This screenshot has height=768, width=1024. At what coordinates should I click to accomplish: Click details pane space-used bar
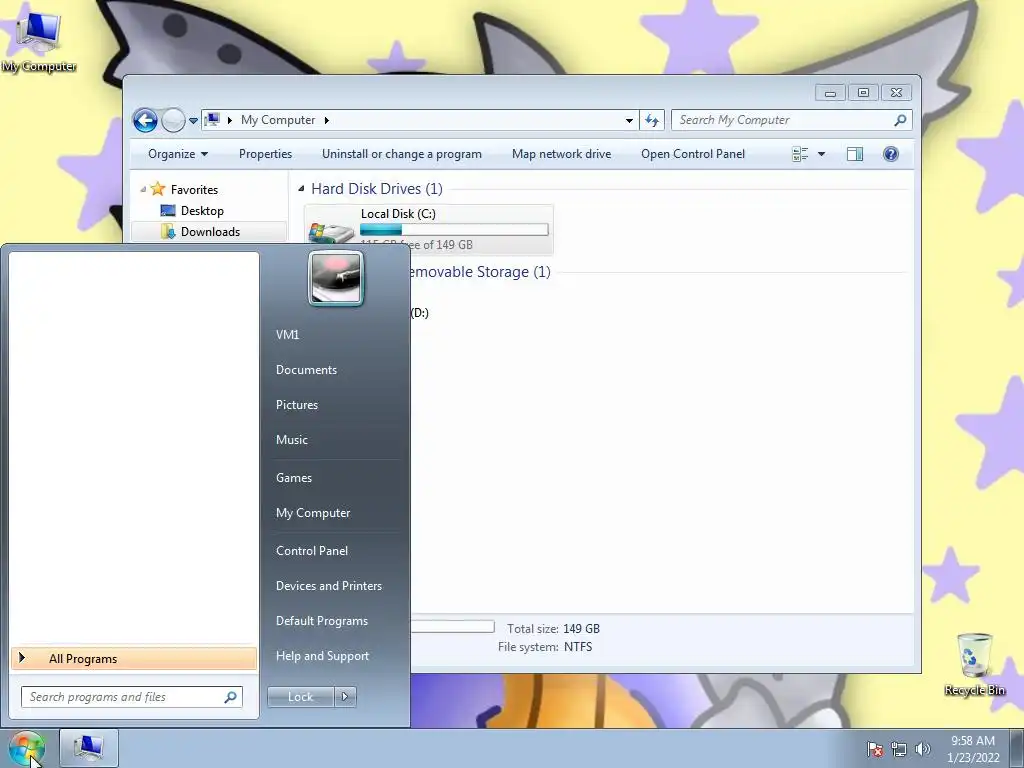click(x=452, y=627)
